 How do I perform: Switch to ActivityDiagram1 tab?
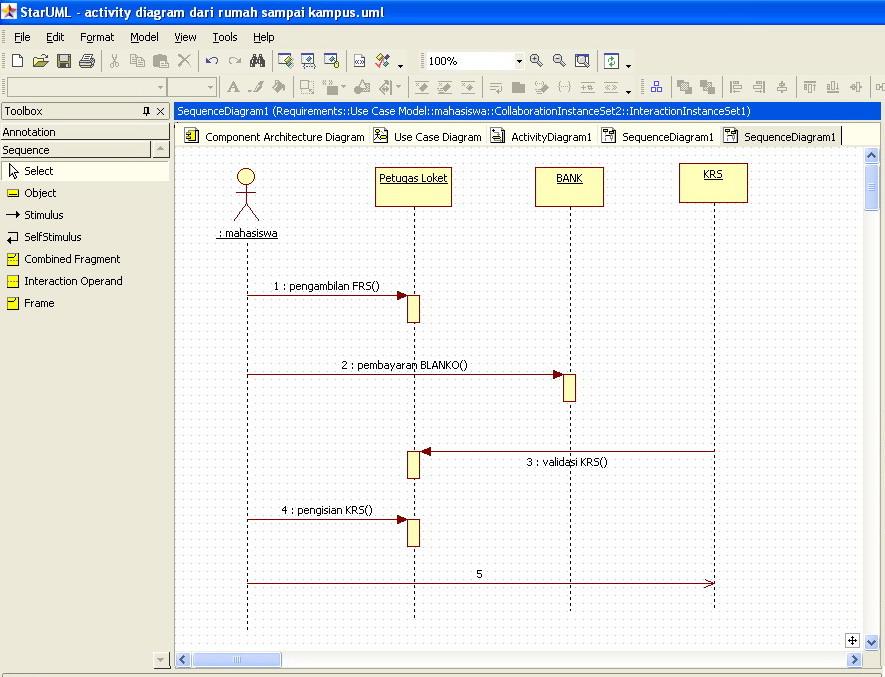point(541,137)
